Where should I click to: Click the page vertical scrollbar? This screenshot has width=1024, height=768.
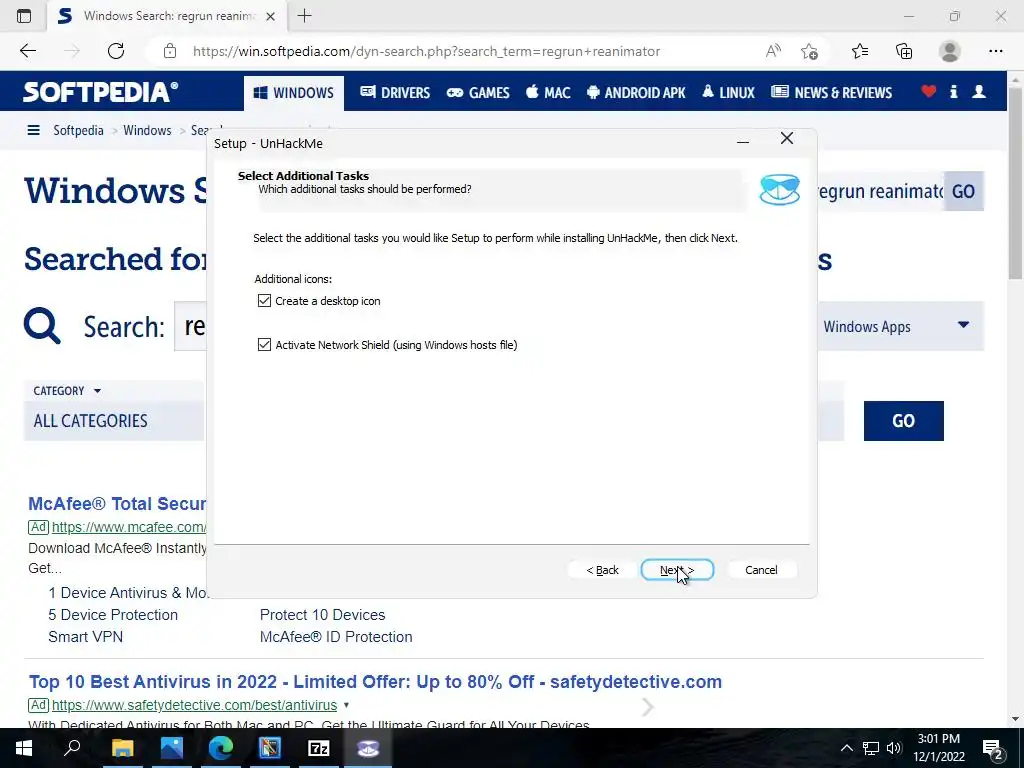1016,184
